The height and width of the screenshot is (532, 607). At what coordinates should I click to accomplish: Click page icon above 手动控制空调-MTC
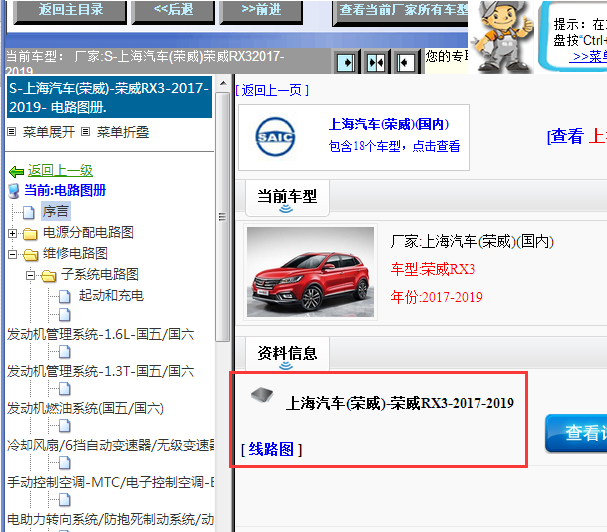point(65,463)
